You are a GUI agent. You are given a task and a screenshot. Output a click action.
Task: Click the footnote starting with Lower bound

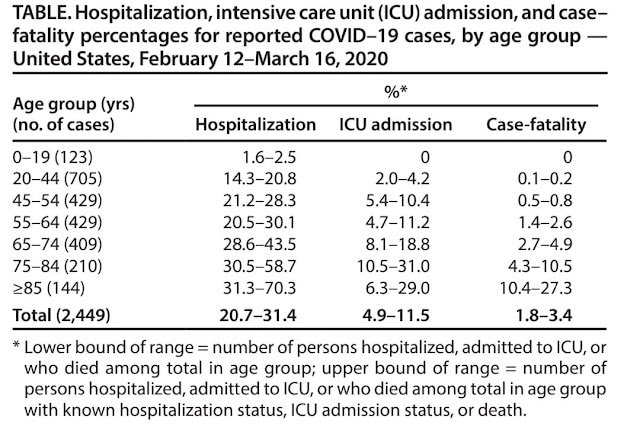click(x=310, y=378)
